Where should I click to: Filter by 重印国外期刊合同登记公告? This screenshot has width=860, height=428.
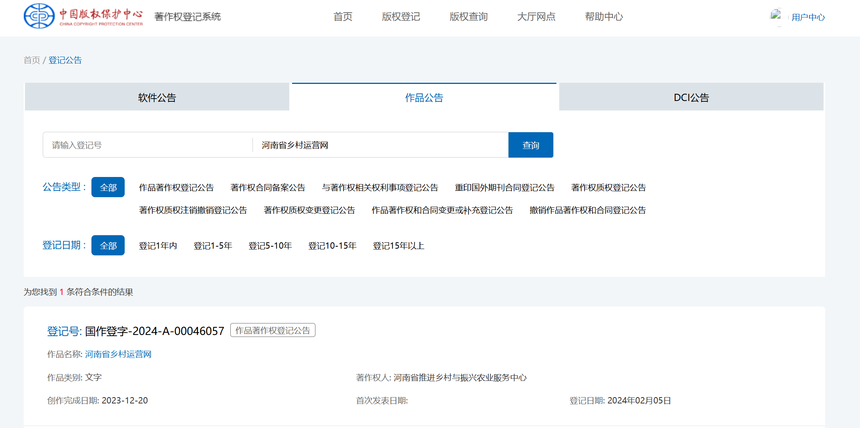click(505, 188)
